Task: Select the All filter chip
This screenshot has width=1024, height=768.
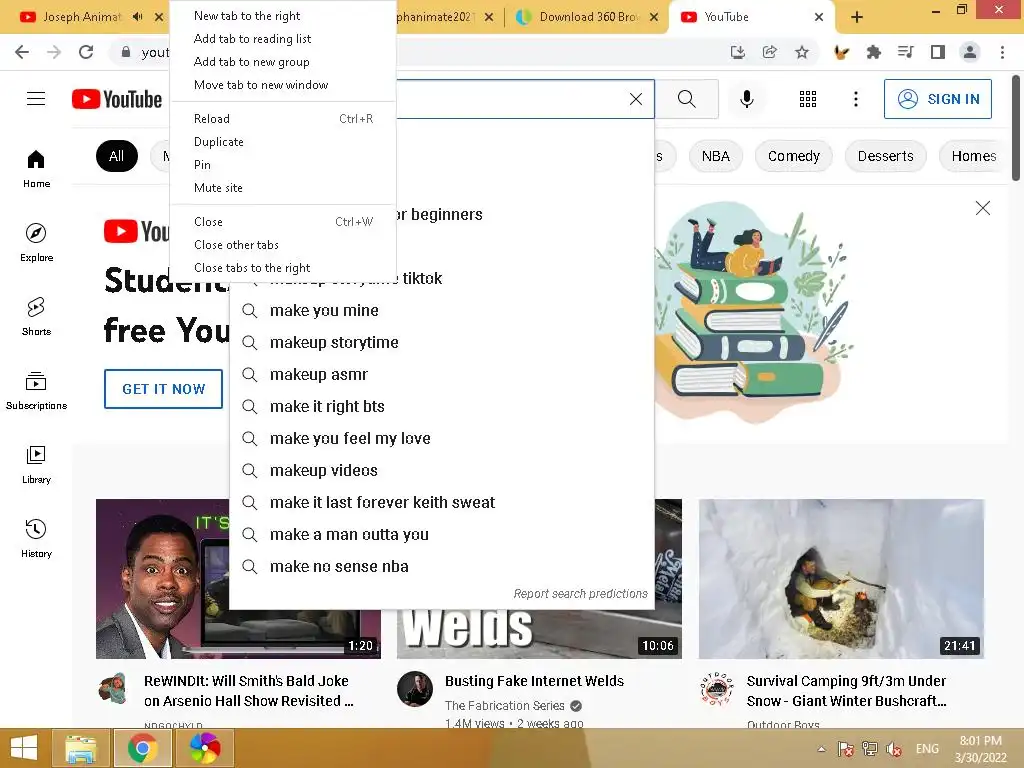Action: click(x=117, y=156)
